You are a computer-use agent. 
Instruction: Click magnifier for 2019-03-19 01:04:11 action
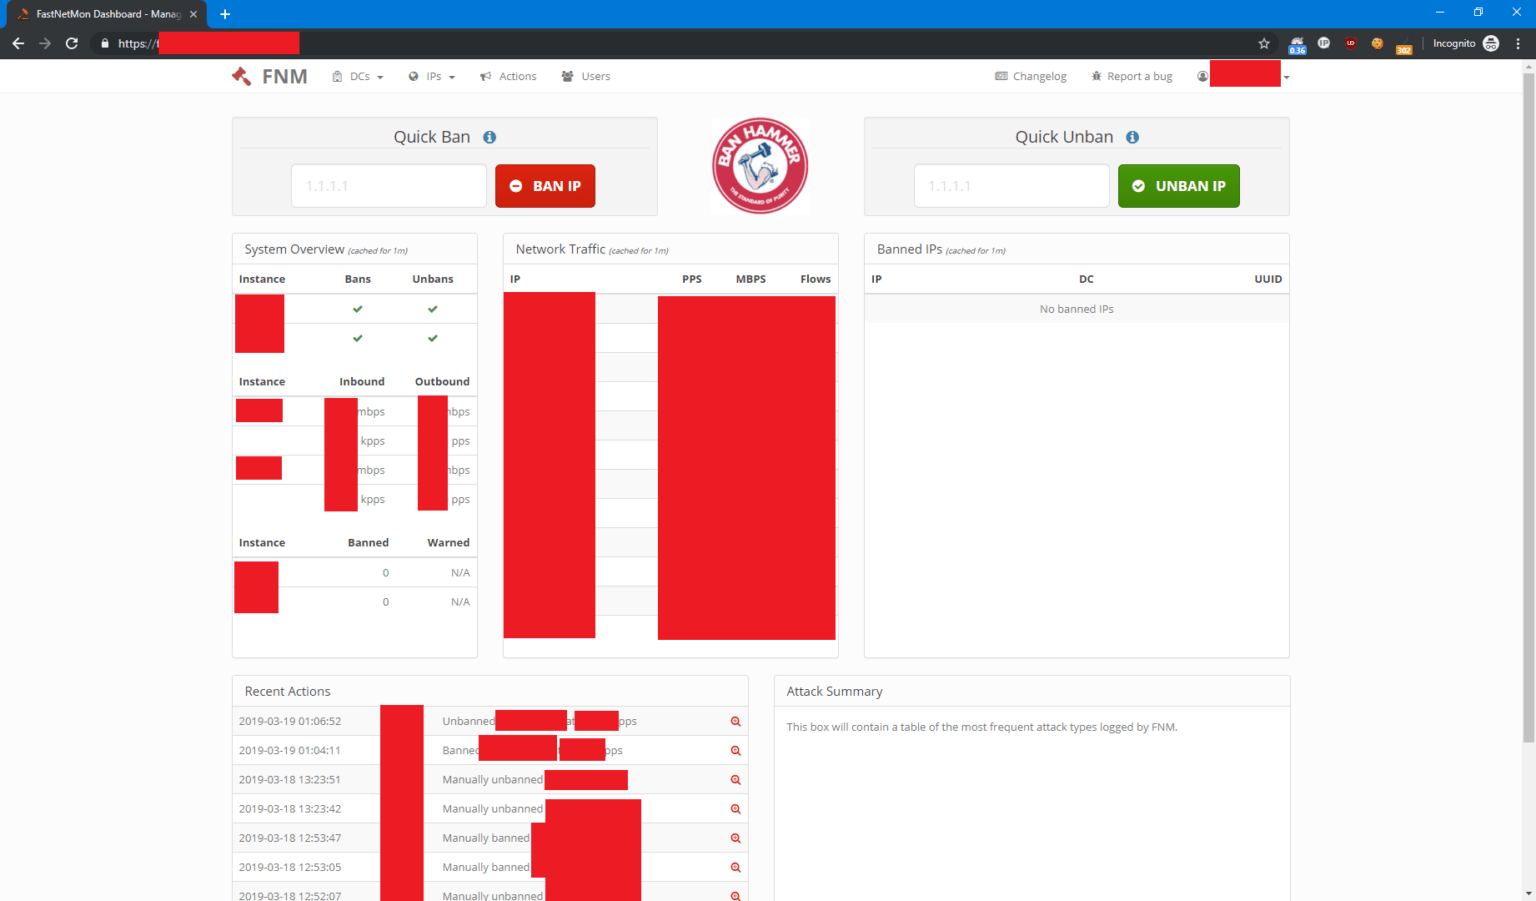click(736, 750)
